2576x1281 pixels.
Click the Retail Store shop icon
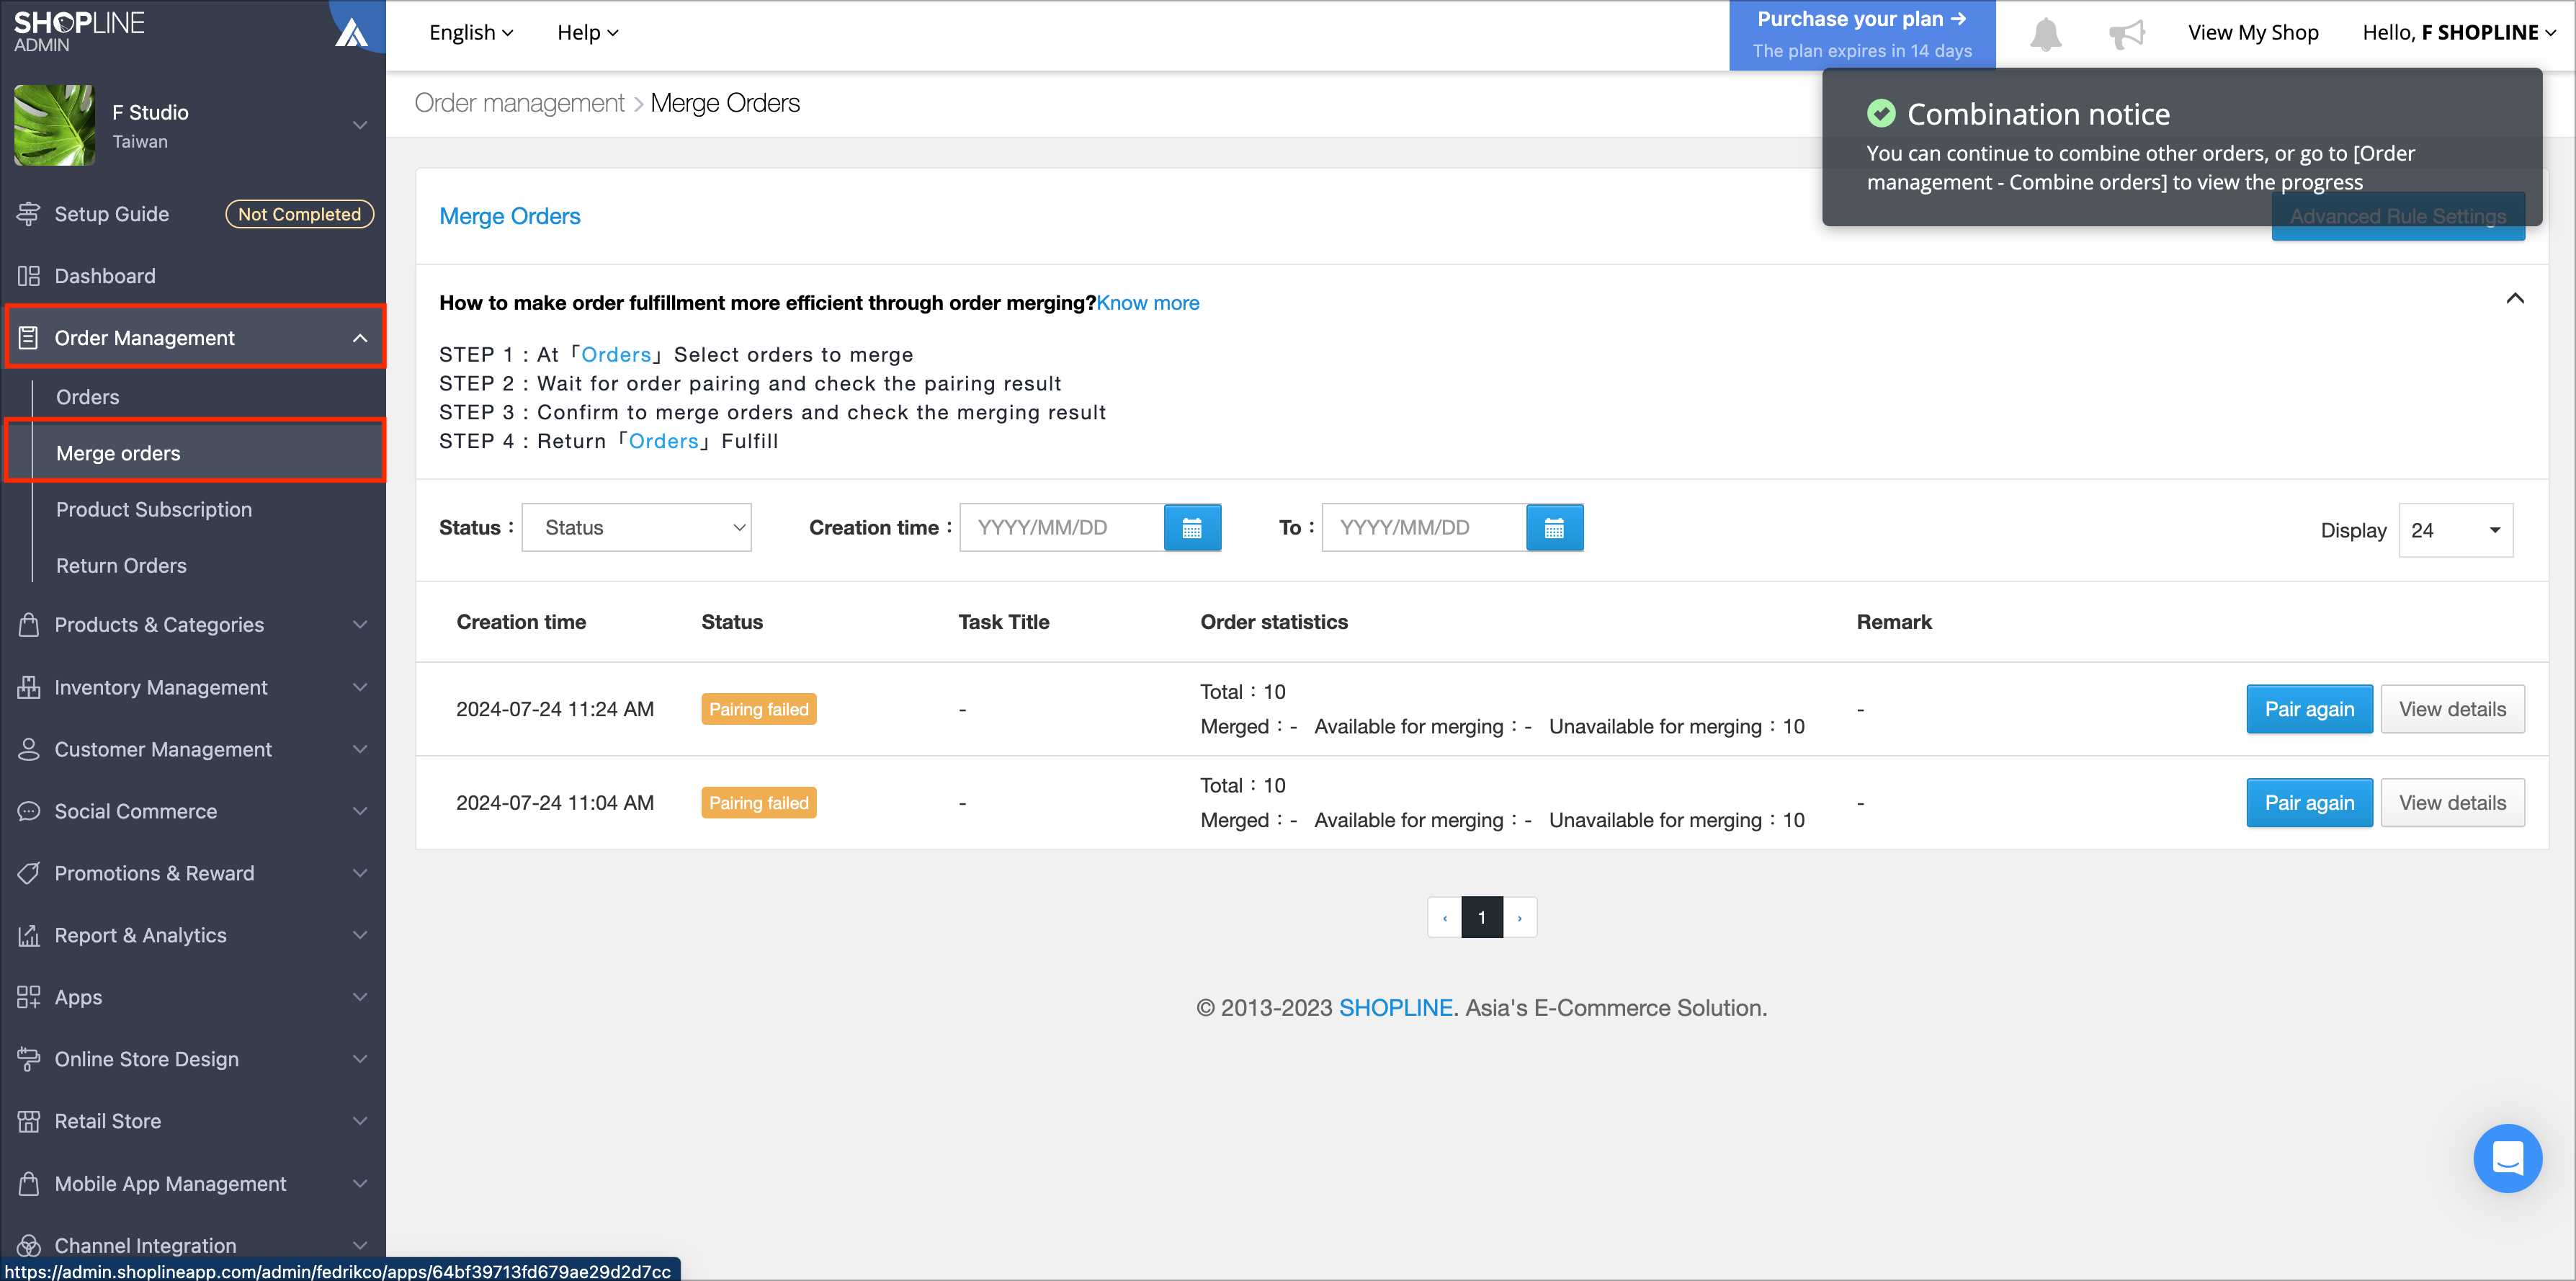point(29,1121)
